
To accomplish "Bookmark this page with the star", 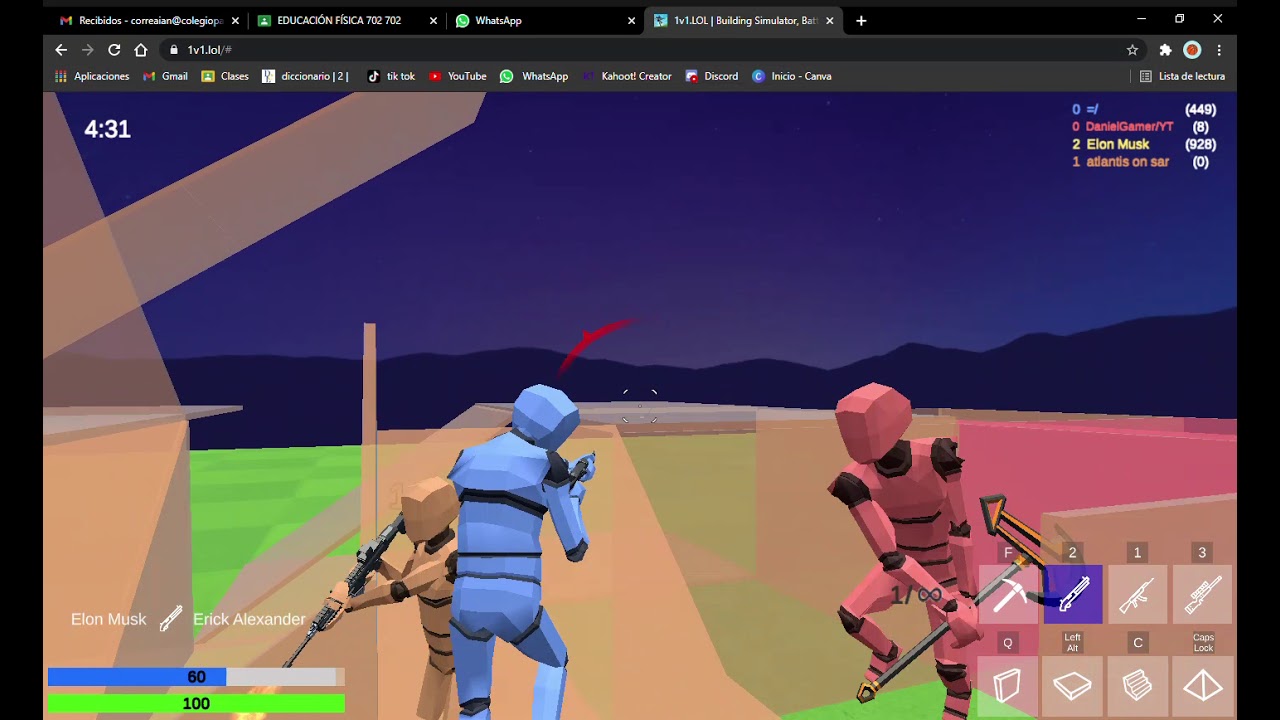I will click(x=1132, y=49).
